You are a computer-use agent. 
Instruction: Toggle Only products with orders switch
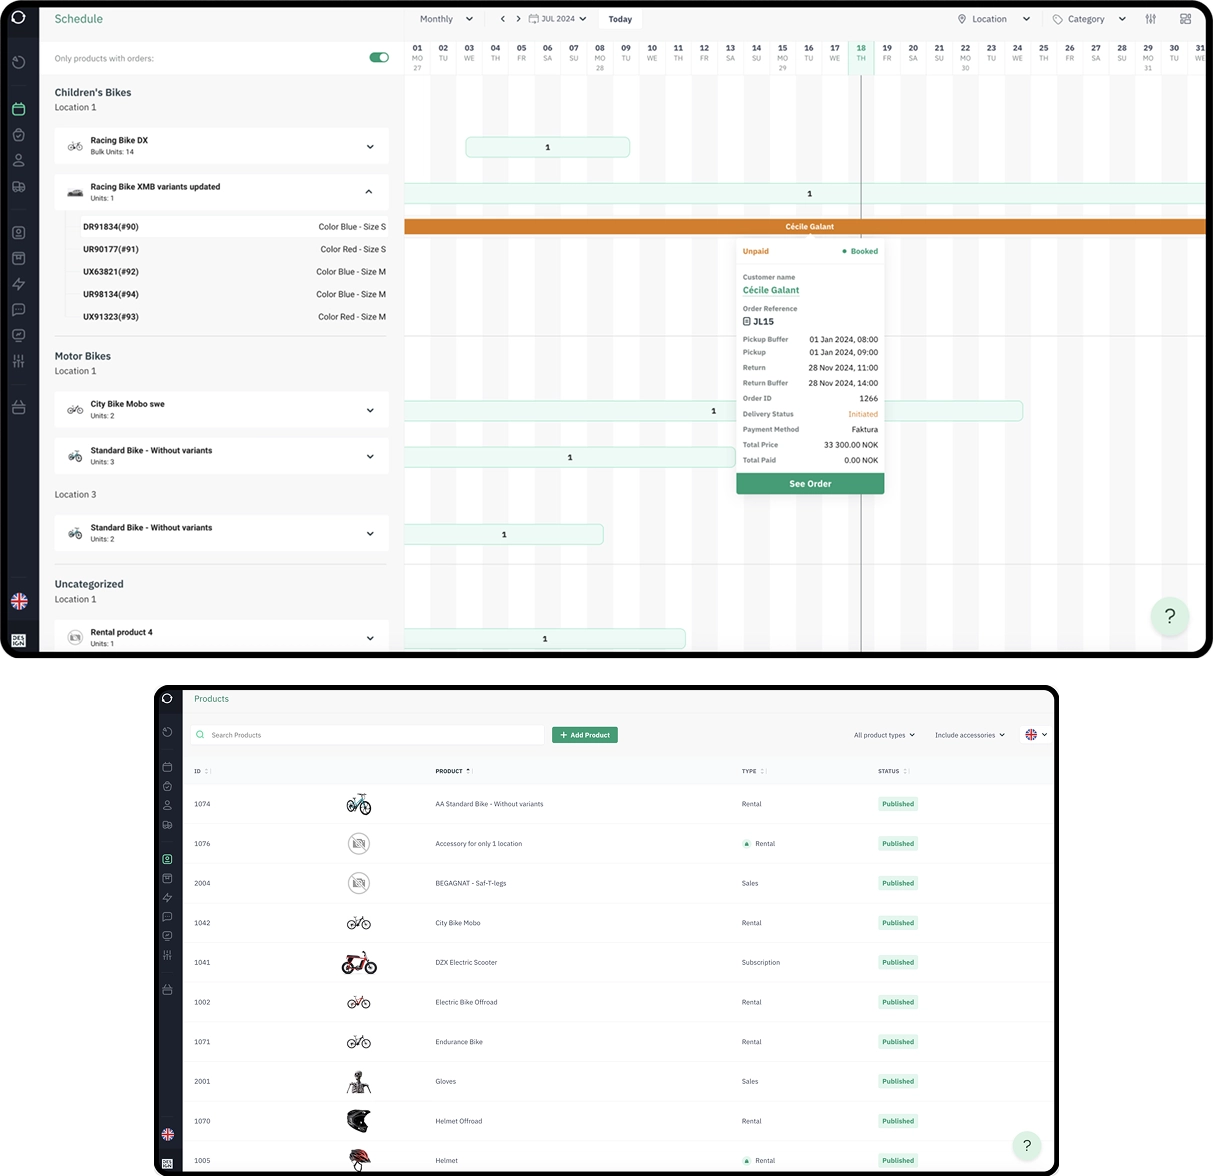pyautogui.click(x=379, y=58)
